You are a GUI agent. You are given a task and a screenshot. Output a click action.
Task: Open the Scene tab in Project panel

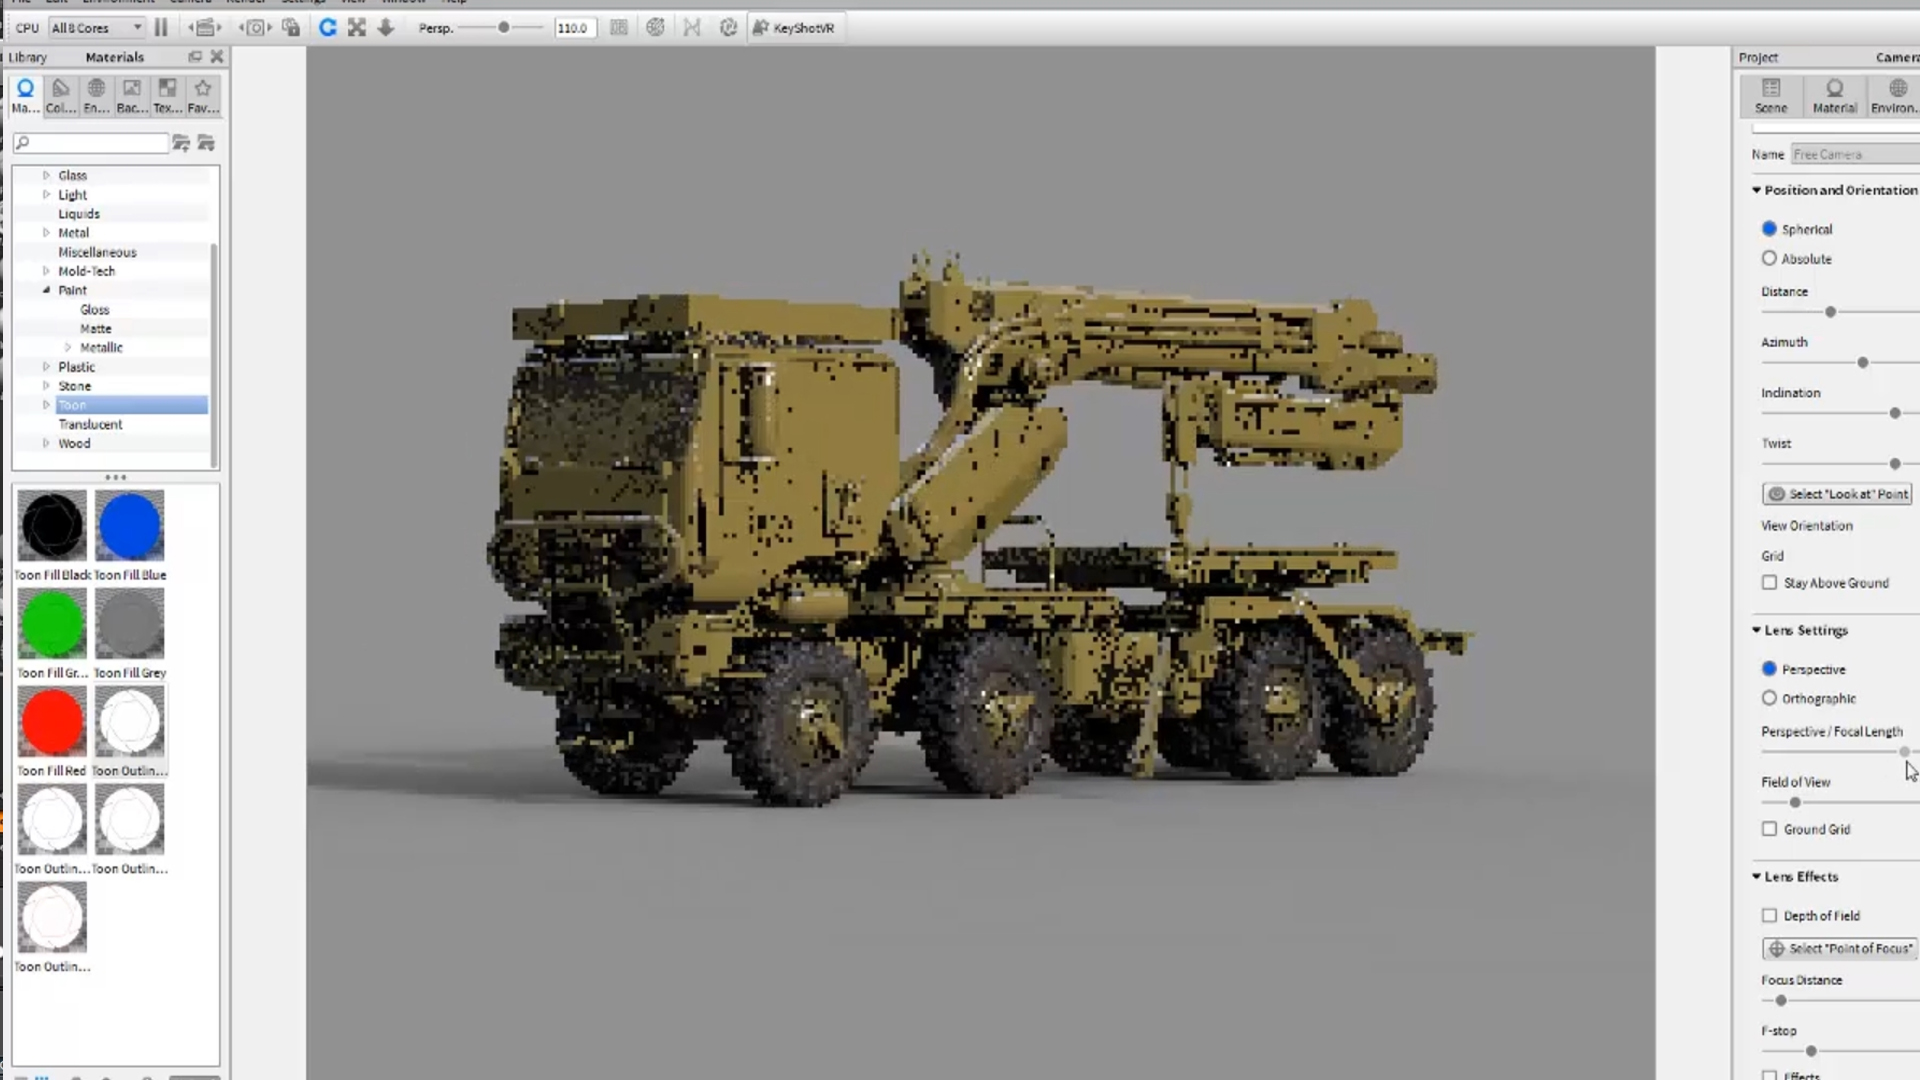[1770, 96]
